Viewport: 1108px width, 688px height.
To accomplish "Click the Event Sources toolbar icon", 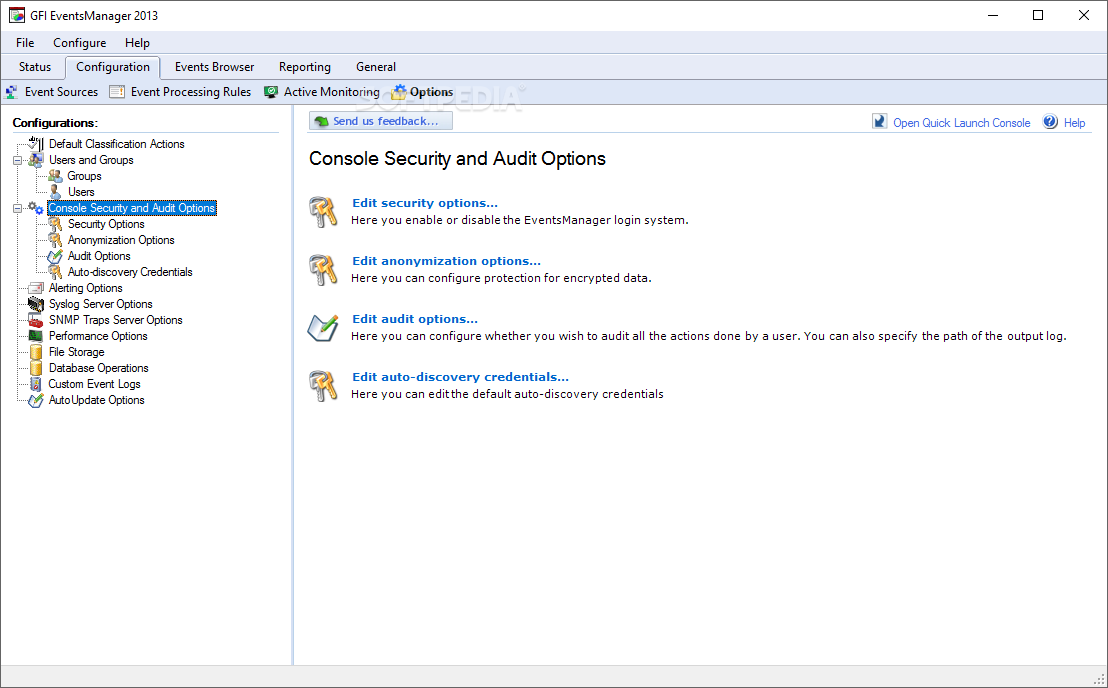I will (x=12, y=92).
